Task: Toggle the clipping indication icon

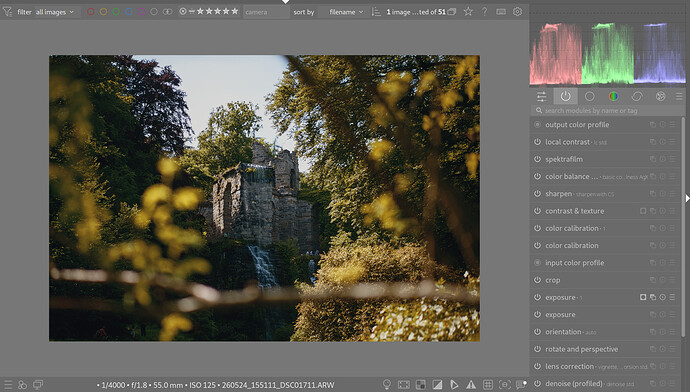Action: tap(437, 385)
